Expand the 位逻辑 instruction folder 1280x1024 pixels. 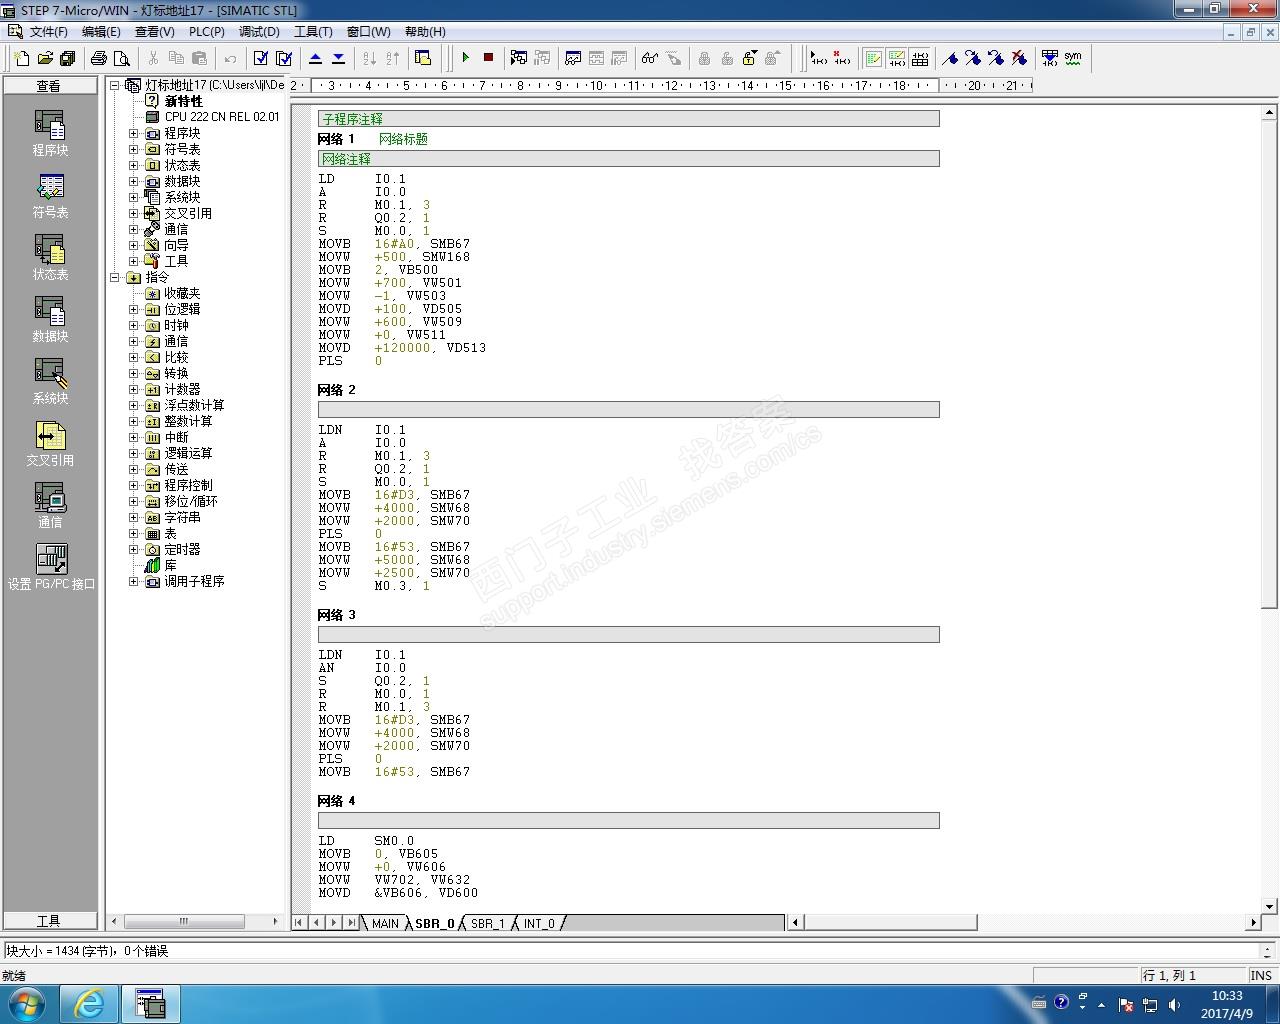(x=134, y=309)
